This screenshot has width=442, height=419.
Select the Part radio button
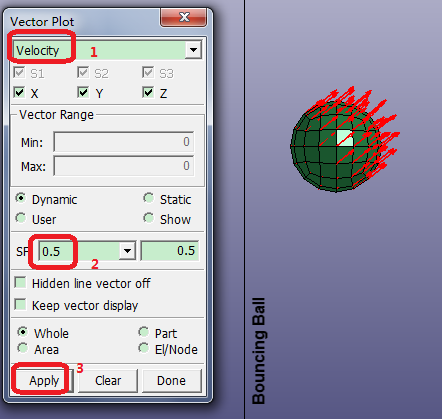pos(144,332)
